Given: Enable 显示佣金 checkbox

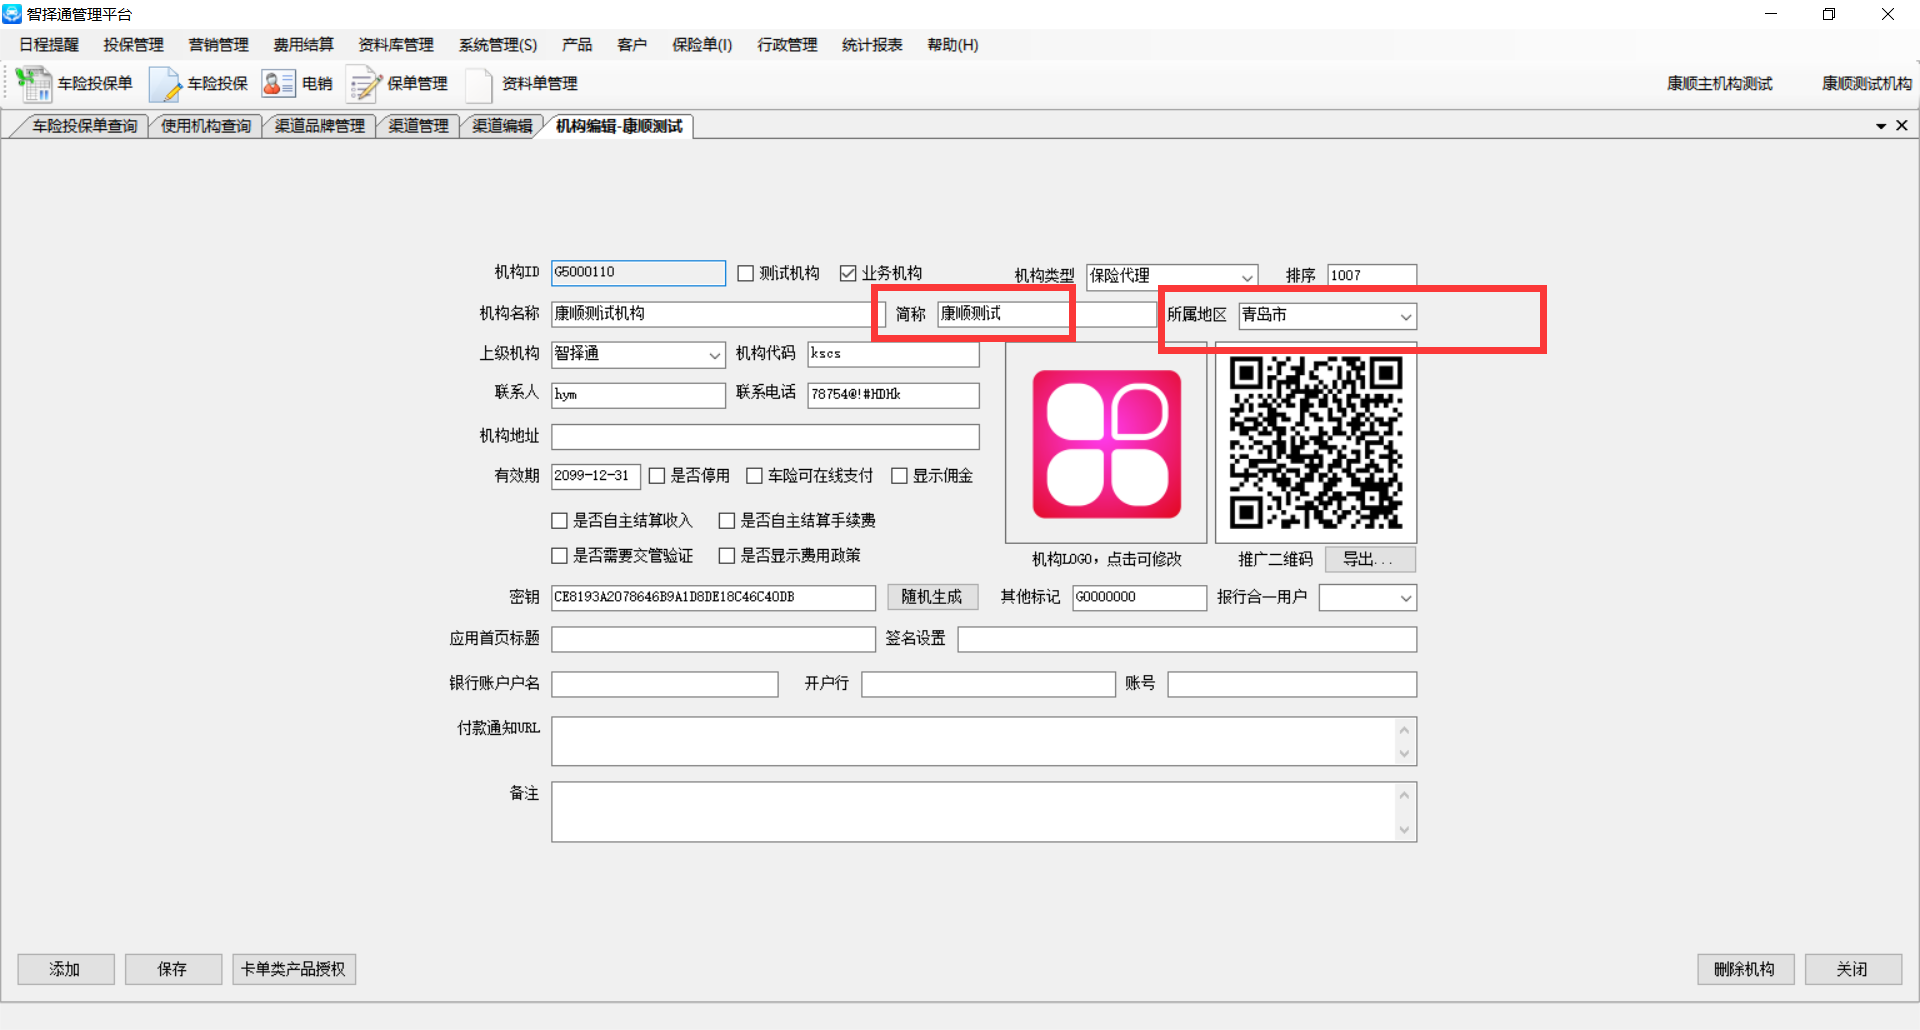Looking at the screenshot, I should [899, 476].
